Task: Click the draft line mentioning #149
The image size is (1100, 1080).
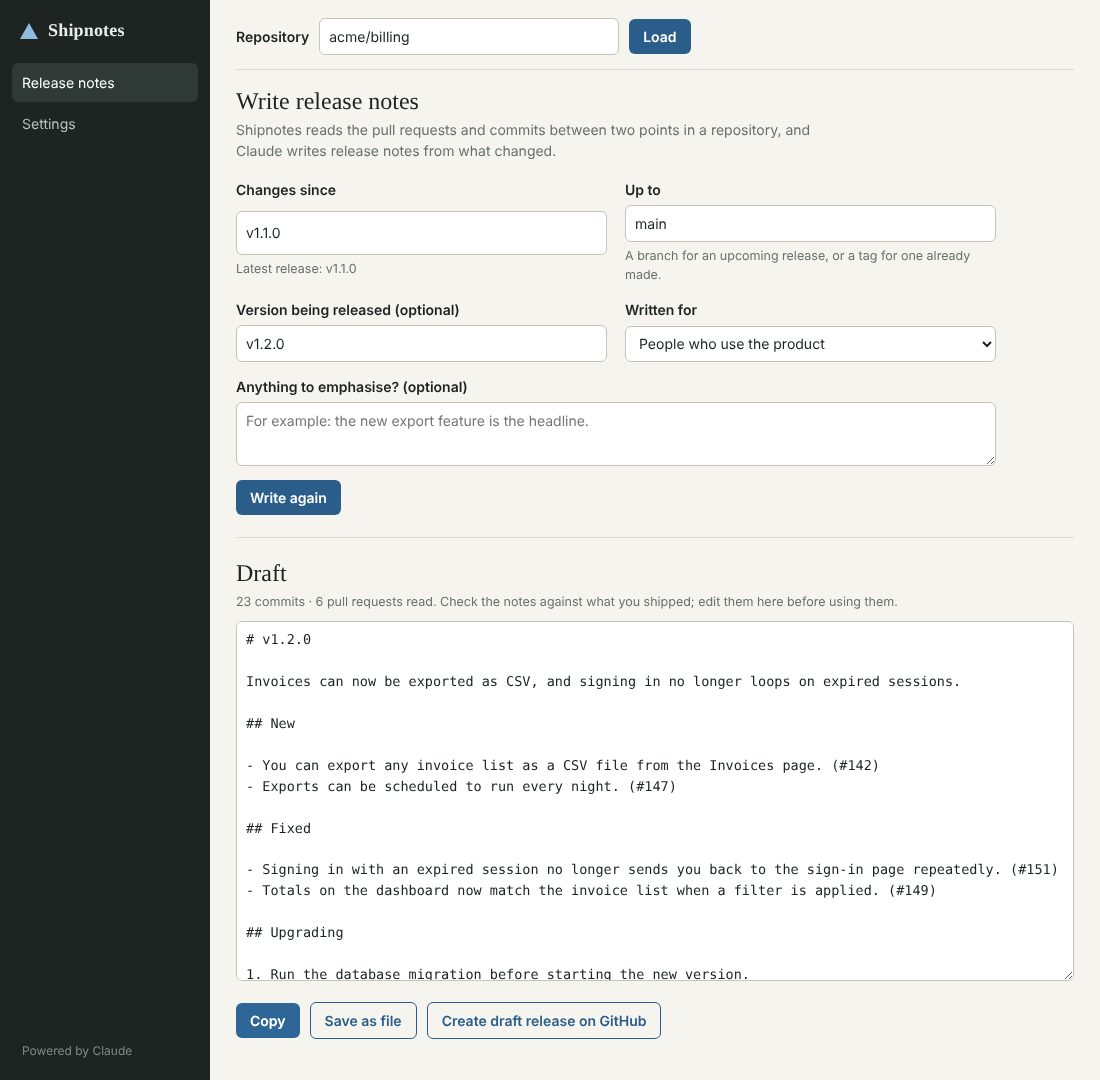Action: (591, 891)
